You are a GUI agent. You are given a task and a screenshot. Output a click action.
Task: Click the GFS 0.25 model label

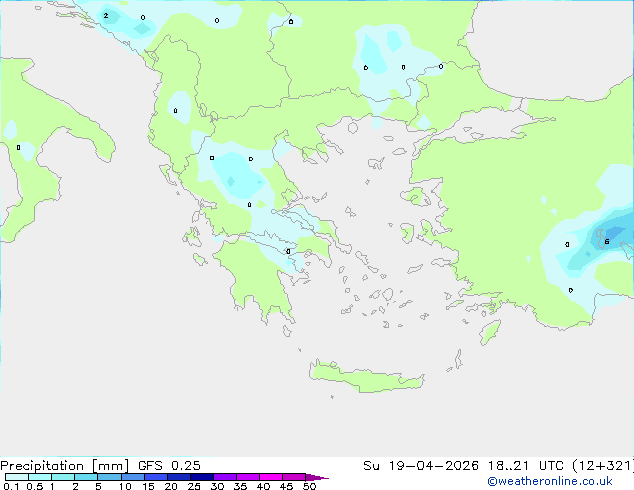[169, 466]
